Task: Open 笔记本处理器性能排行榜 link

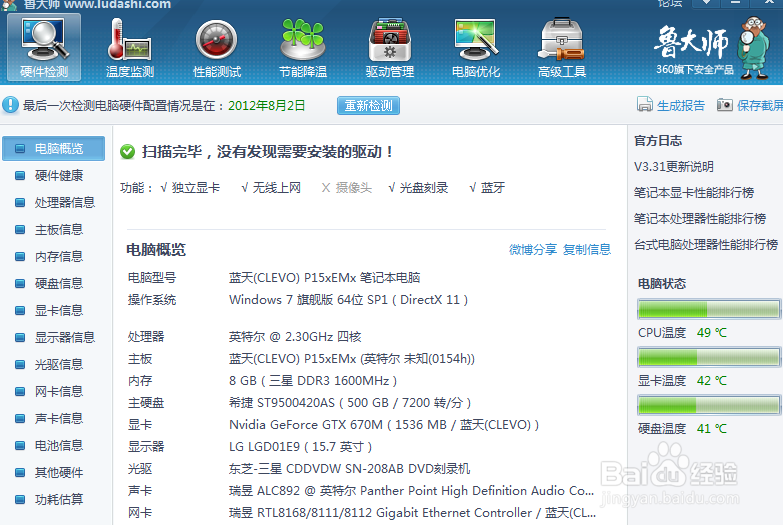Action: [700, 218]
